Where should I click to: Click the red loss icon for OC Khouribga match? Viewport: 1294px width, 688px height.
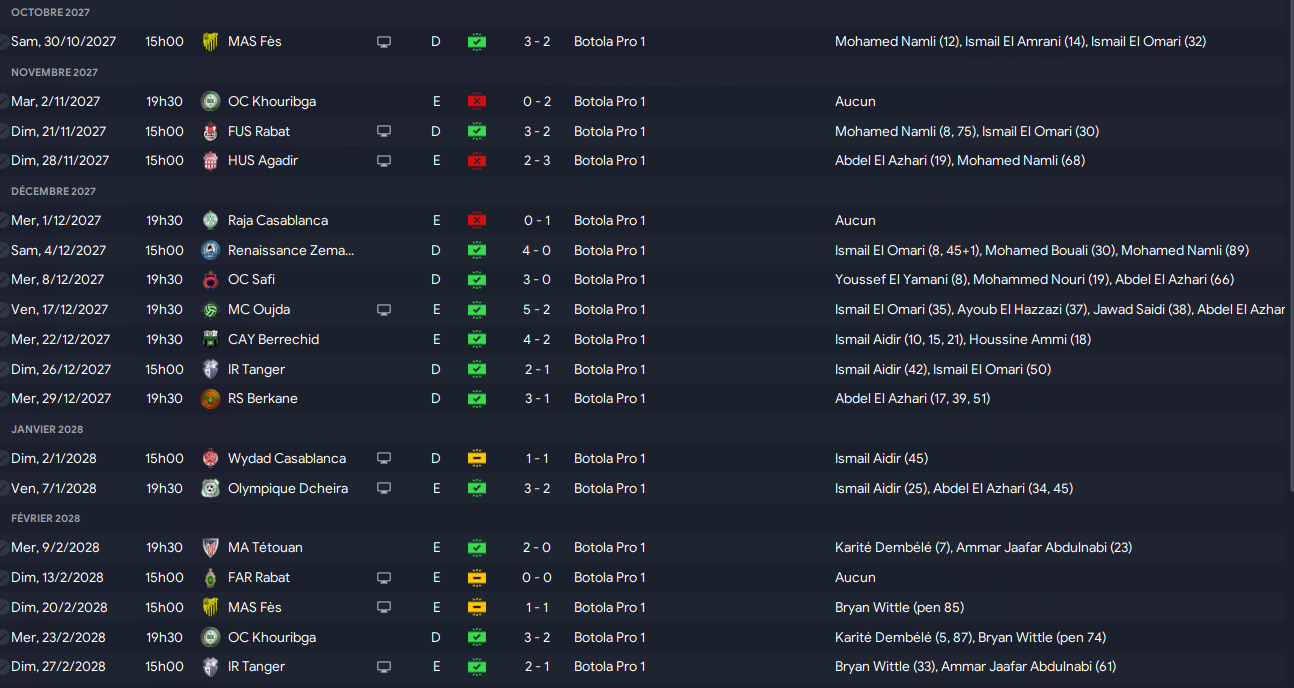click(x=477, y=101)
